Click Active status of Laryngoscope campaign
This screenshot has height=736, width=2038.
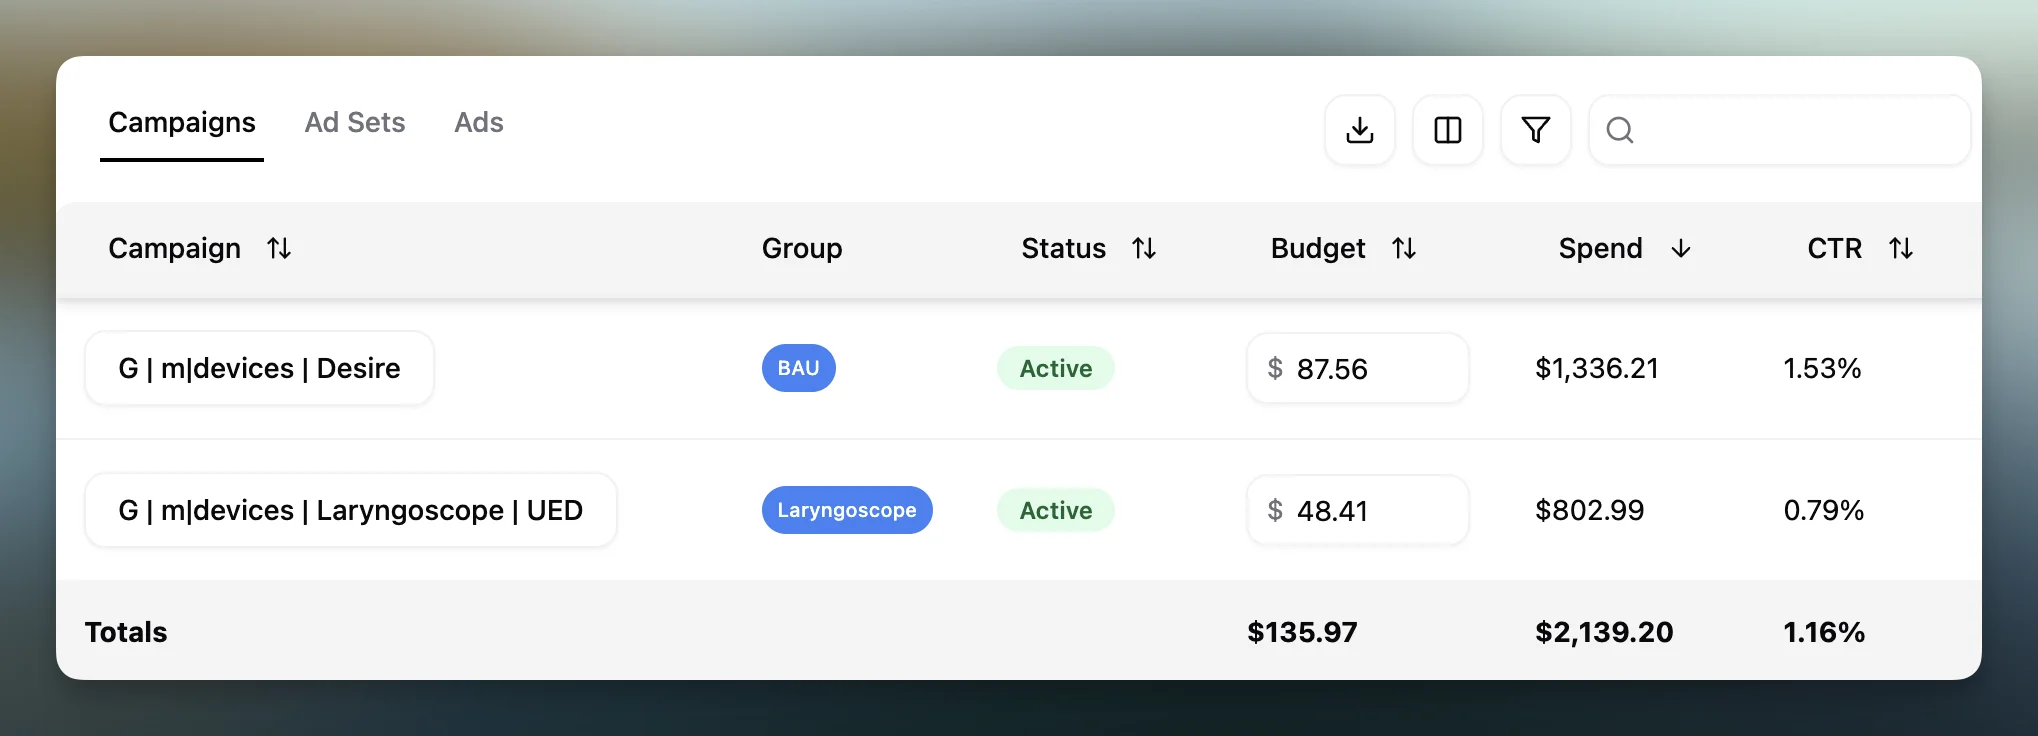tap(1056, 510)
